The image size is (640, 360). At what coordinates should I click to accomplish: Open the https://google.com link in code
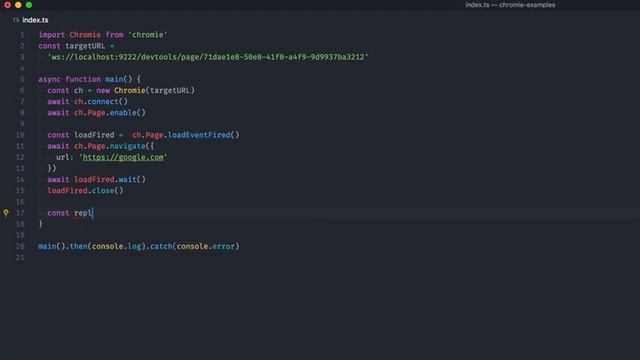[x=123, y=157]
